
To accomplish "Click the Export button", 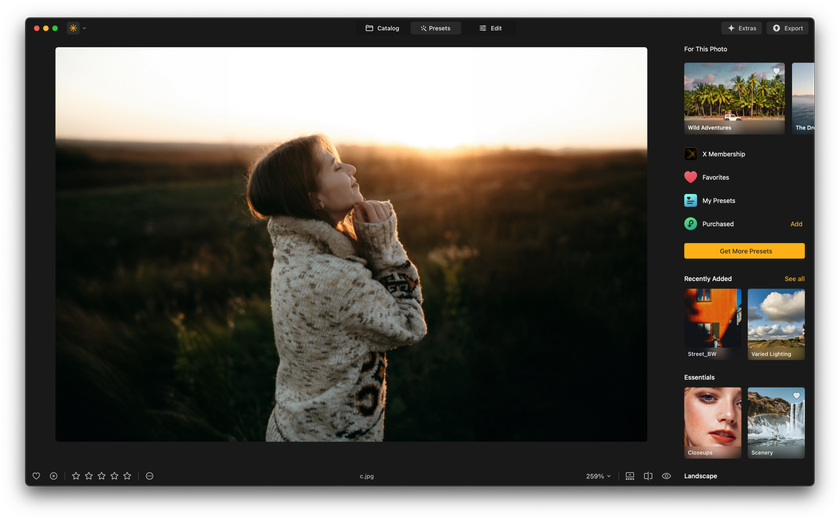I will pyautogui.click(x=788, y=28).
